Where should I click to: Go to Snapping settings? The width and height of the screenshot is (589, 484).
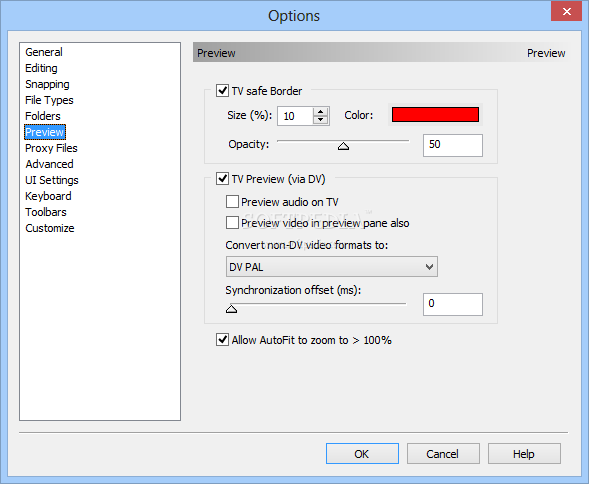click(47, 84)
